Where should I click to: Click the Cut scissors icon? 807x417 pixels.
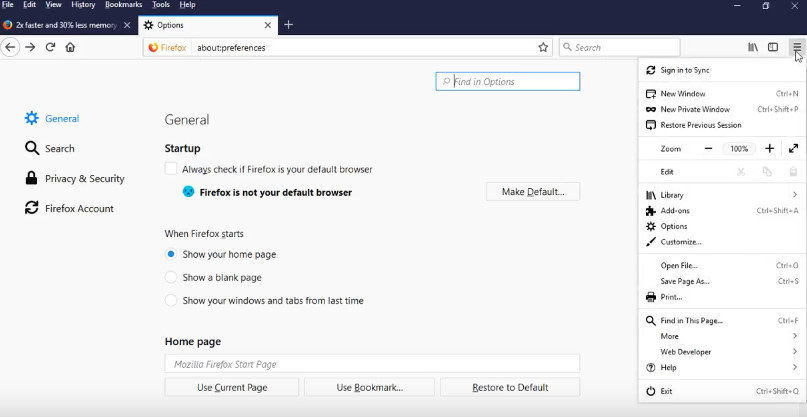click(x=741, y=172)
